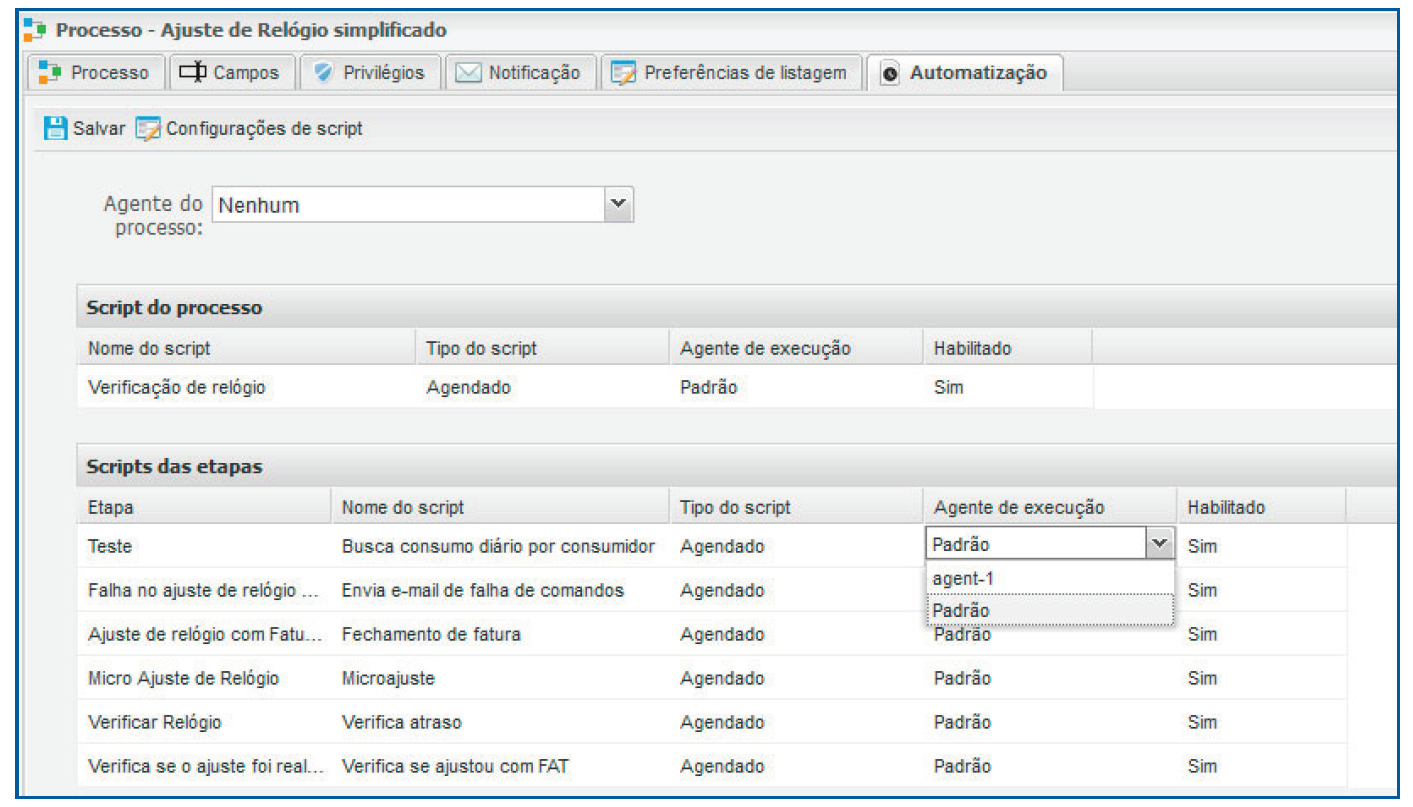
Task: Click the Habilitado cell for the Verificar Relógio row
Action: [x=1202, y=722]
